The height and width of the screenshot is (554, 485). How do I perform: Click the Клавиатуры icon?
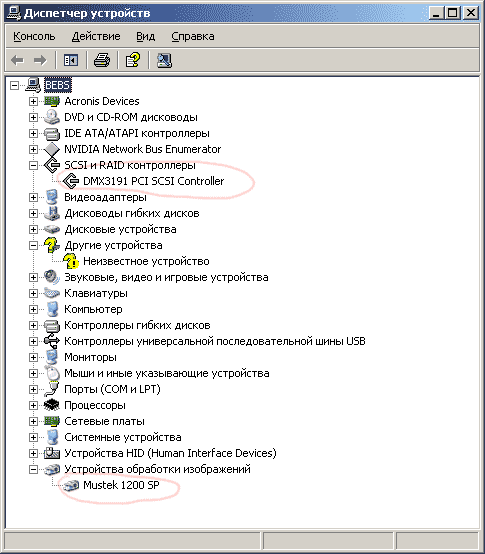point(52,293)
